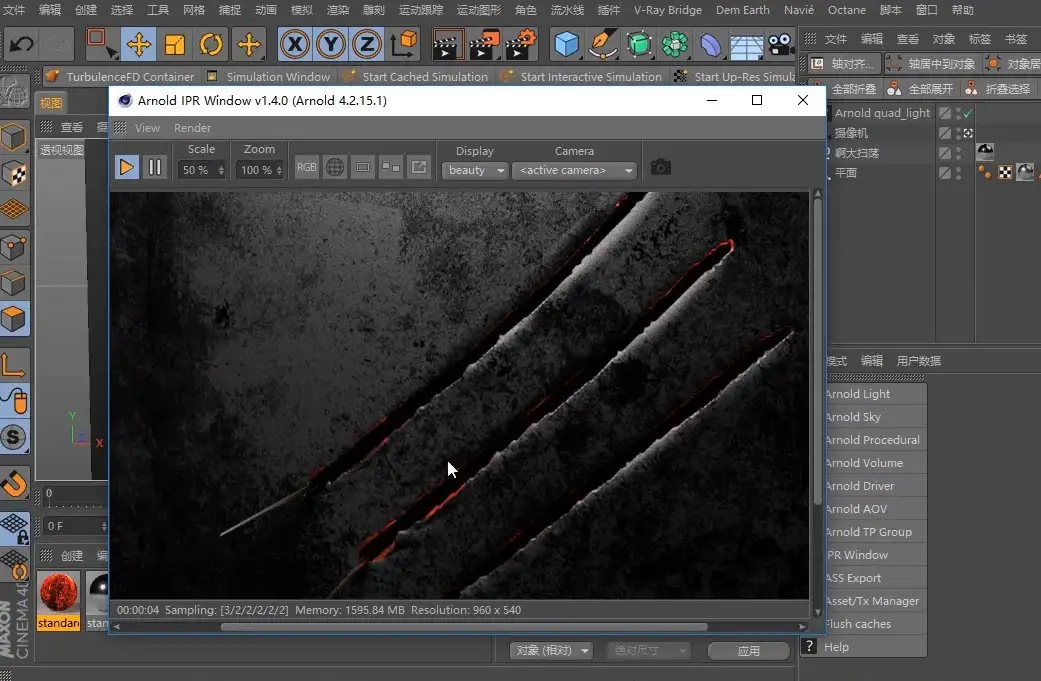Click the Zoom 100% stepper arrows
1041x681 pixels.
point(279,171)
